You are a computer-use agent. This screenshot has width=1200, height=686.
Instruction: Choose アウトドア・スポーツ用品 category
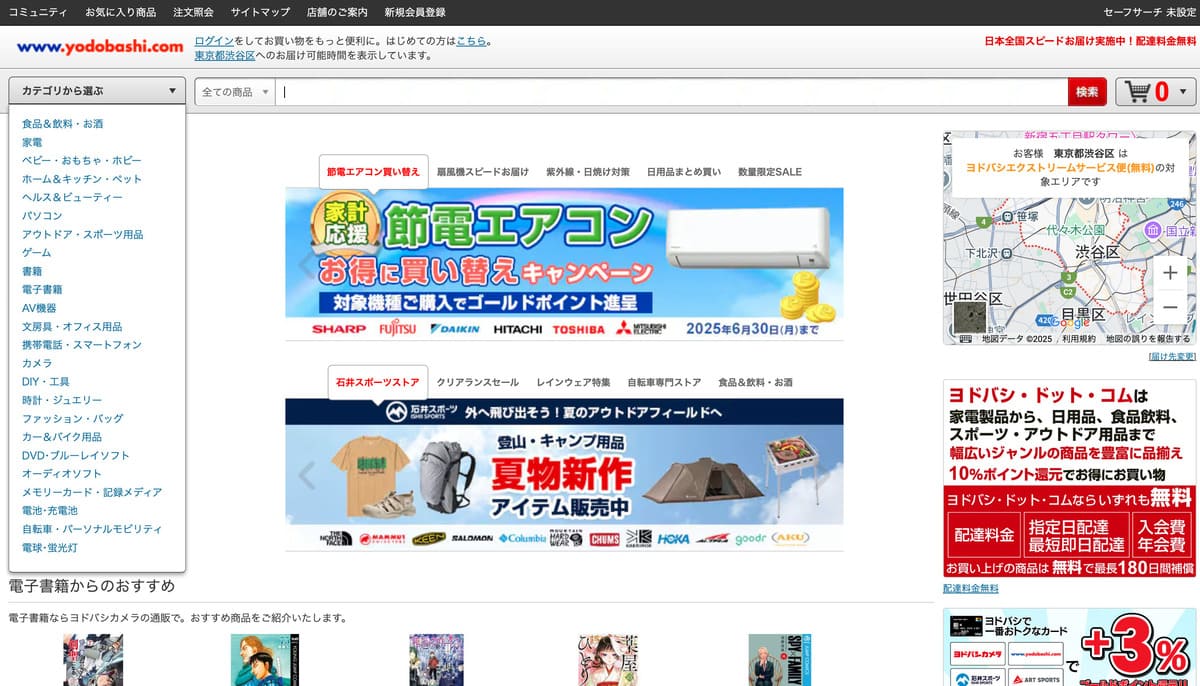coord(82,234)
